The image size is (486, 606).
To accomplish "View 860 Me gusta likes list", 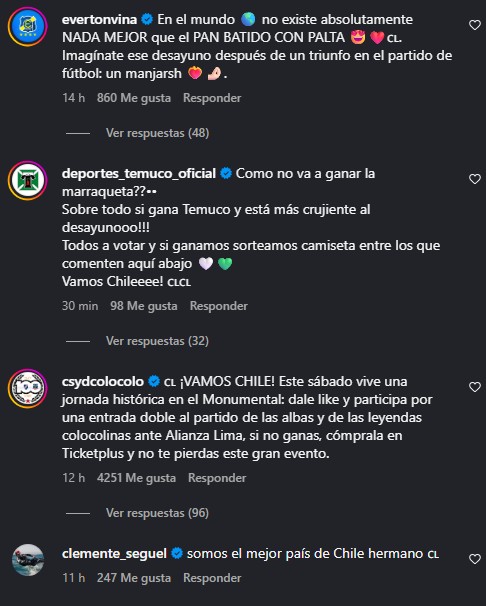I will point(134,98).
